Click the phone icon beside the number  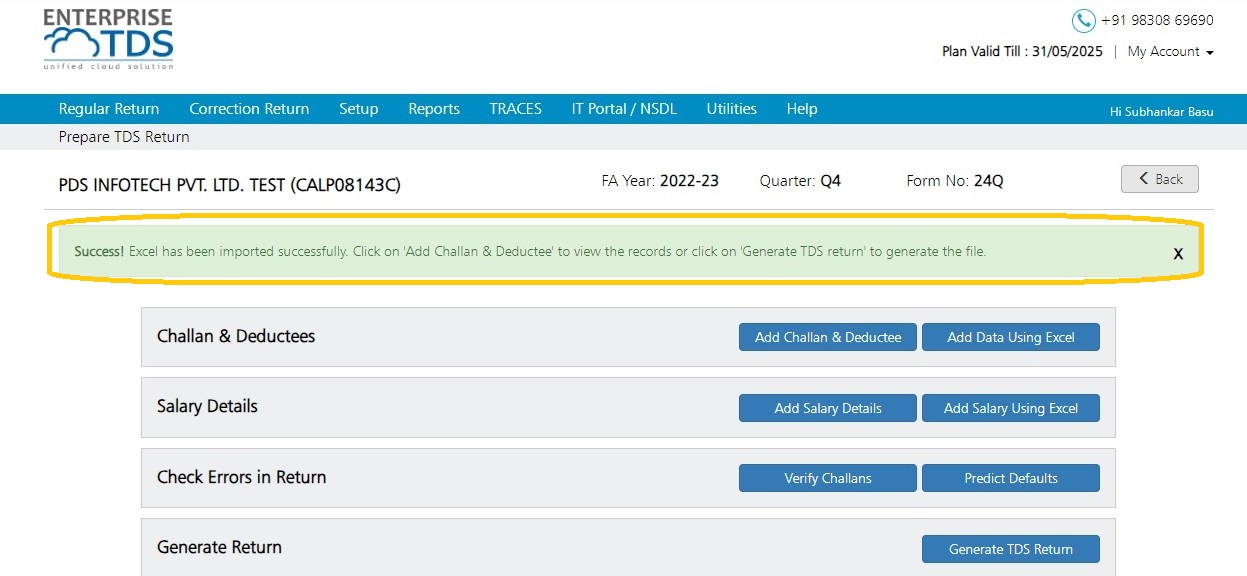(x=1083, y=21)
